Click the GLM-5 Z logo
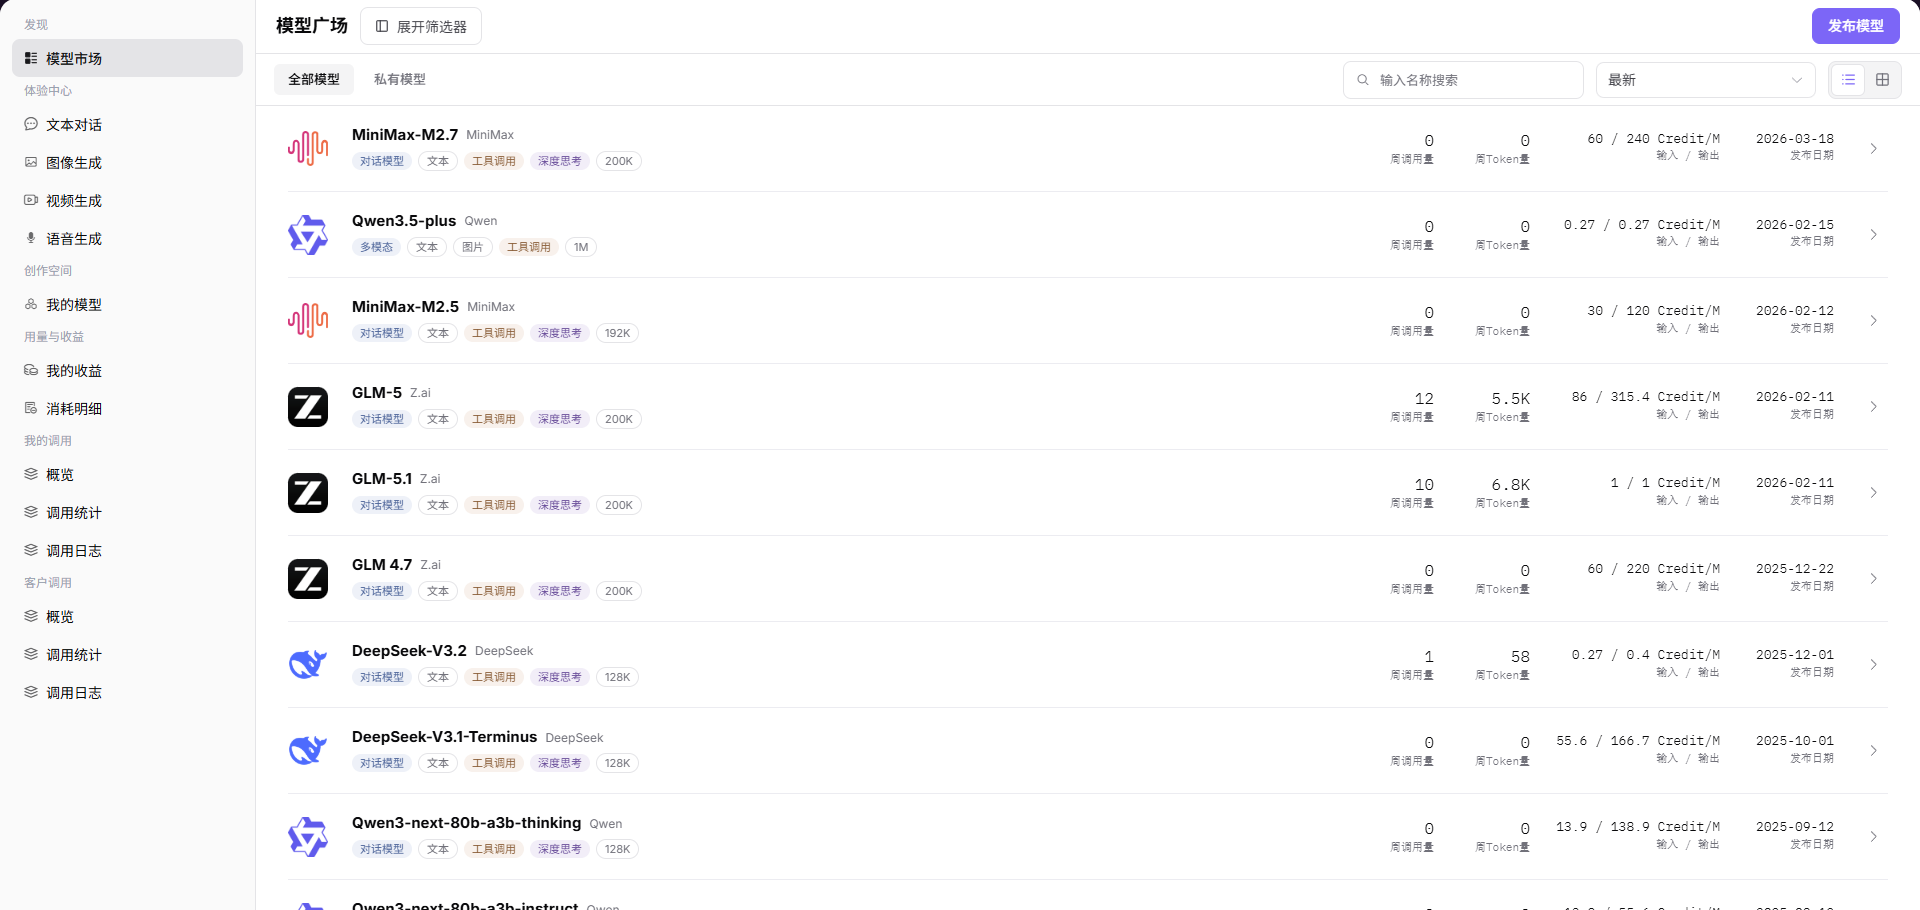Viewport: 1920px width, 910px height. (308, 406)
